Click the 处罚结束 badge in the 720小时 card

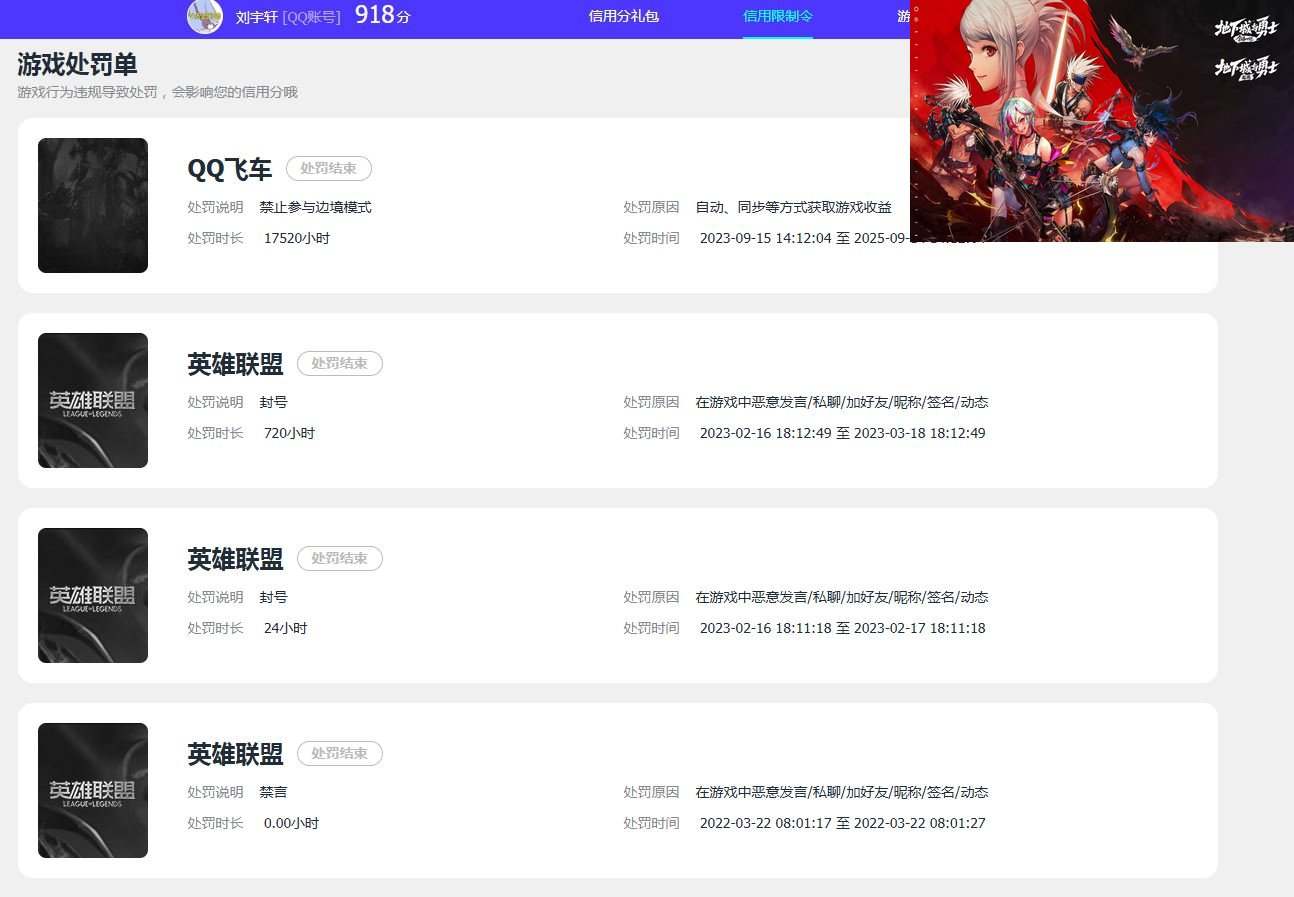pyautogui.click(x=340, y=363)
